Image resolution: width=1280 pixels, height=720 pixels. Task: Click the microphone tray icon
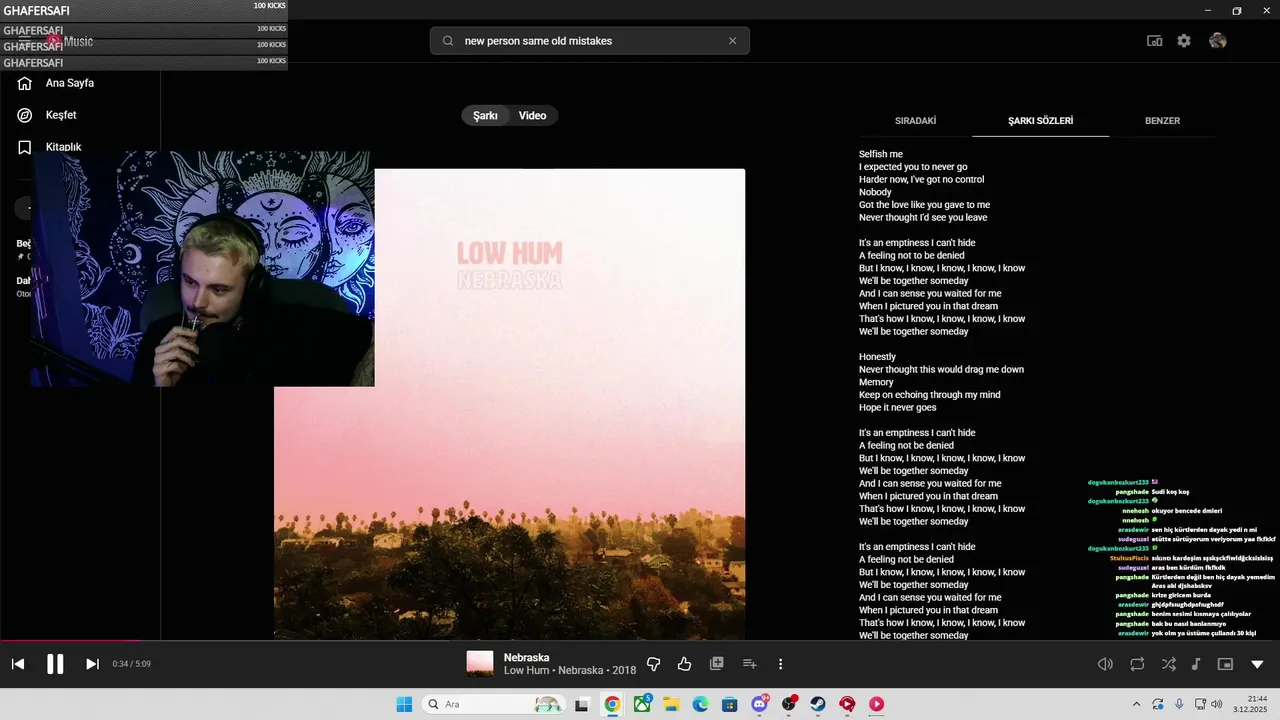tap(1179, 704)
